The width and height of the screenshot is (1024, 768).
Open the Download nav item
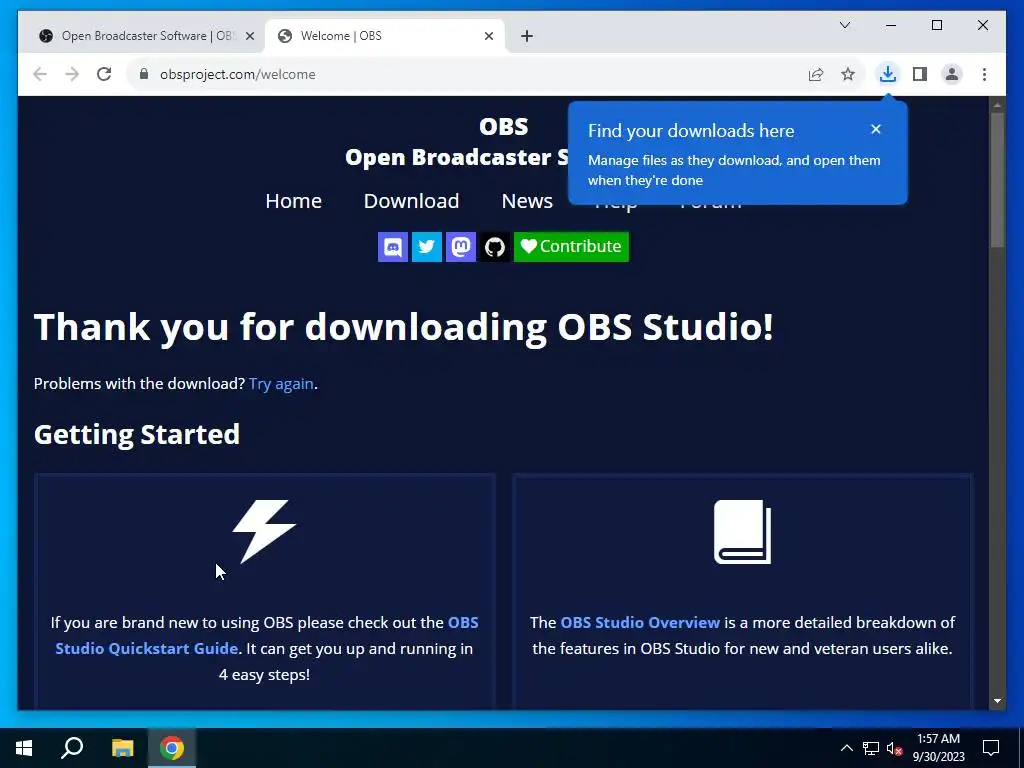(411, 201)
